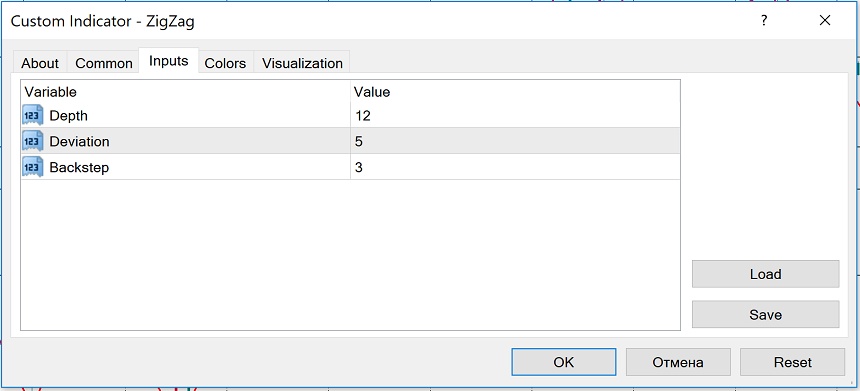Viewport: 860px width, 391px height.
Task: Click the Save button
Action: [766, 315]
